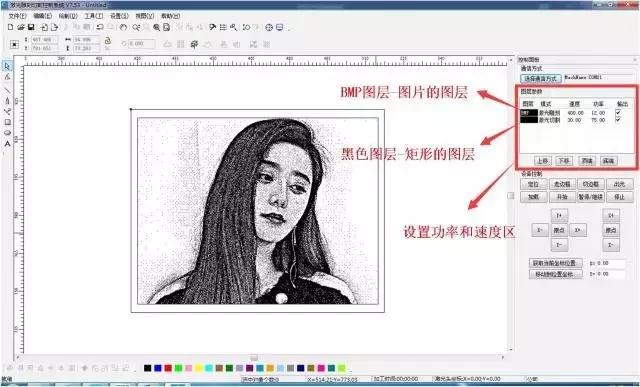640x387 pixels.
Task: Open the 帮助(H) menu
Action: [x=170, y=16]
